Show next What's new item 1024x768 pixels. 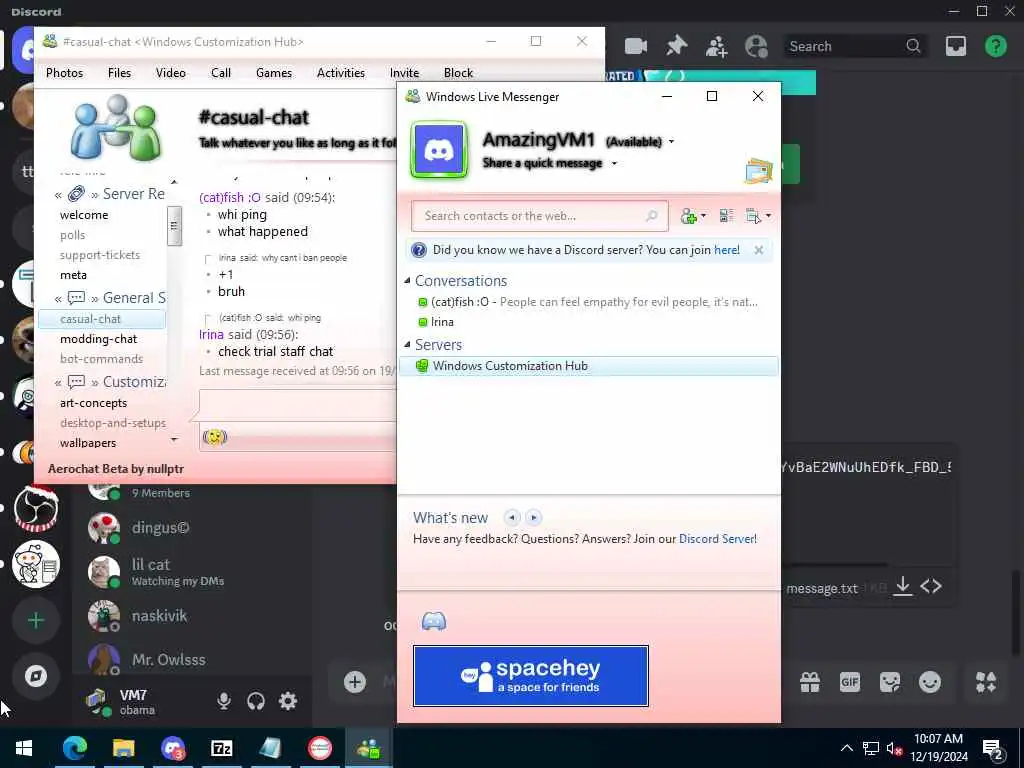(x=534, y=517)
